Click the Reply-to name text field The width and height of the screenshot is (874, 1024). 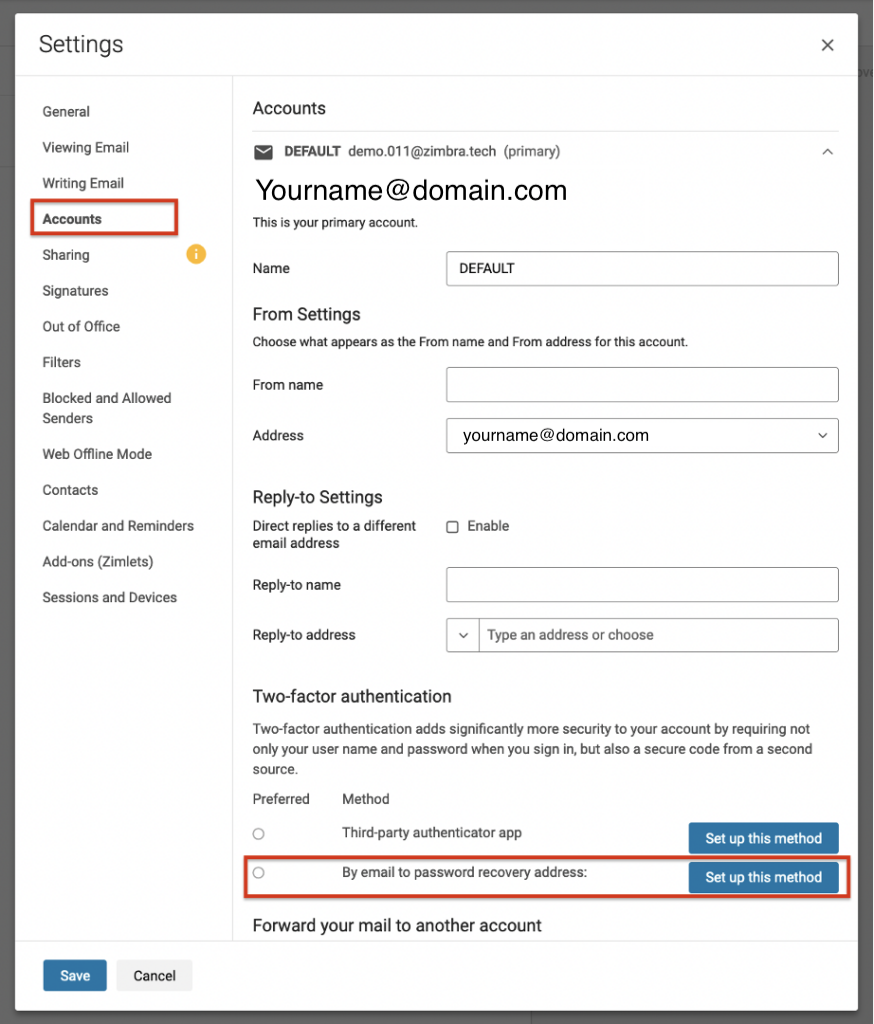[642, 585]
